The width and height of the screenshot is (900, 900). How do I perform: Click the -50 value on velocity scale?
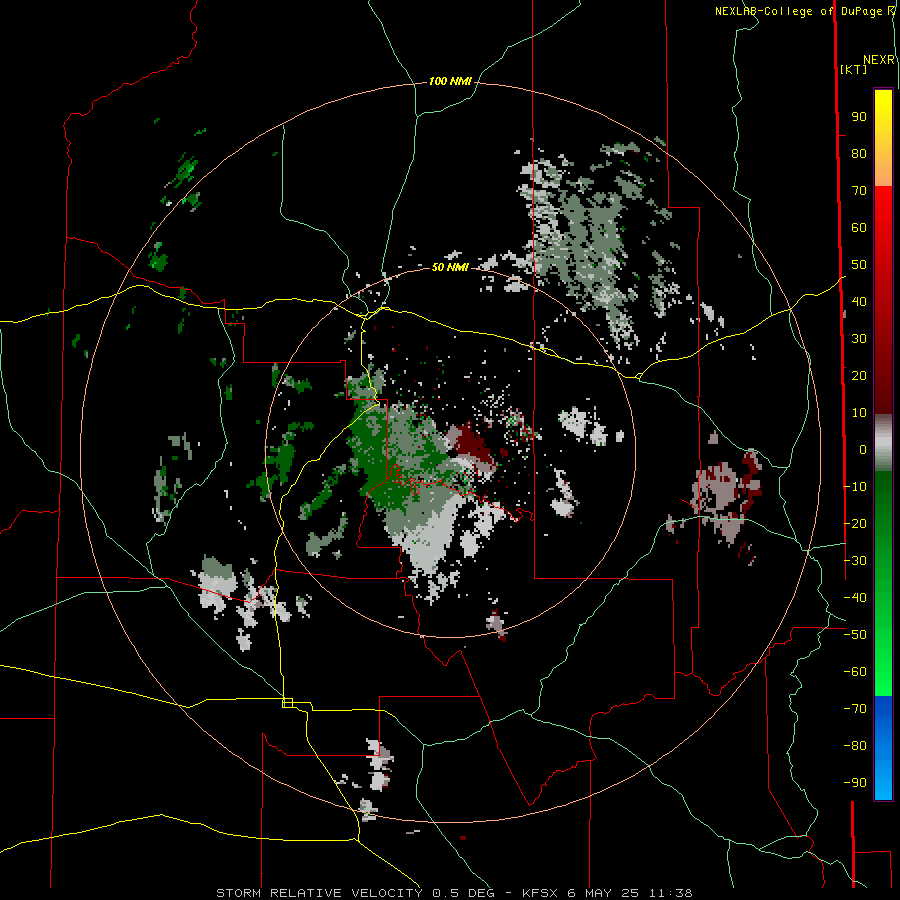tap(855, 634)
